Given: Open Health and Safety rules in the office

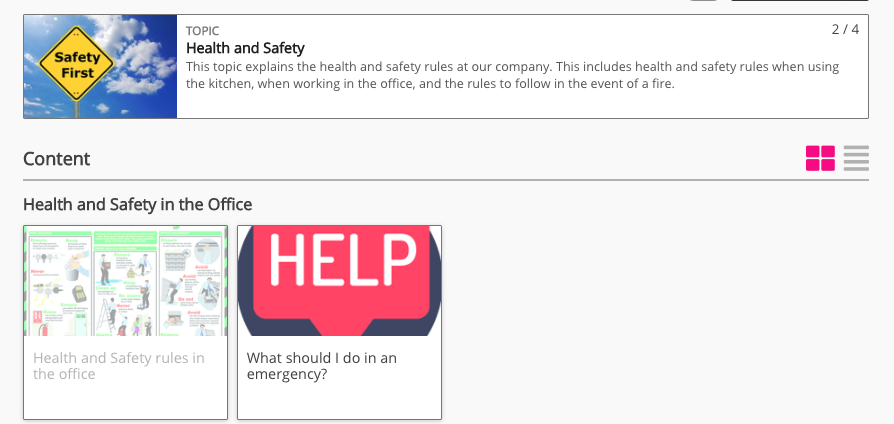Looking at the screenshot, I should [x=119, y=366].
